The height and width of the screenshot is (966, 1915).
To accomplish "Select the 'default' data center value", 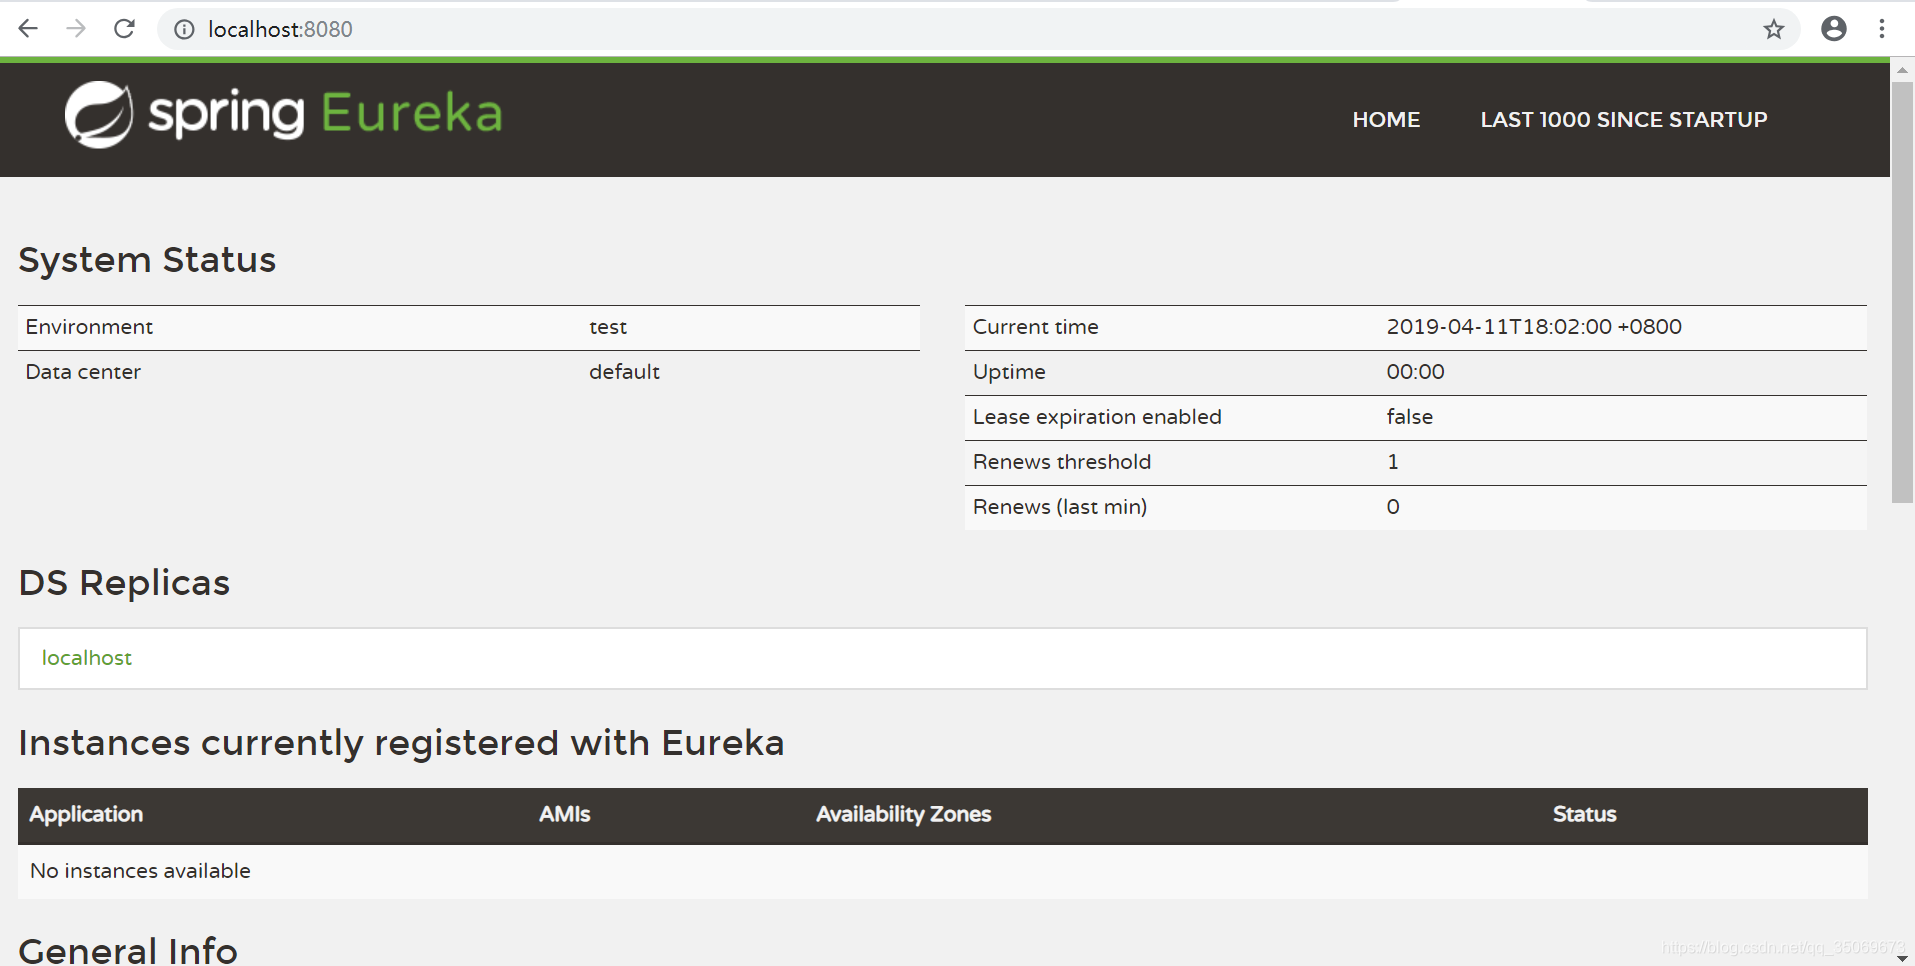I will 624,372.
